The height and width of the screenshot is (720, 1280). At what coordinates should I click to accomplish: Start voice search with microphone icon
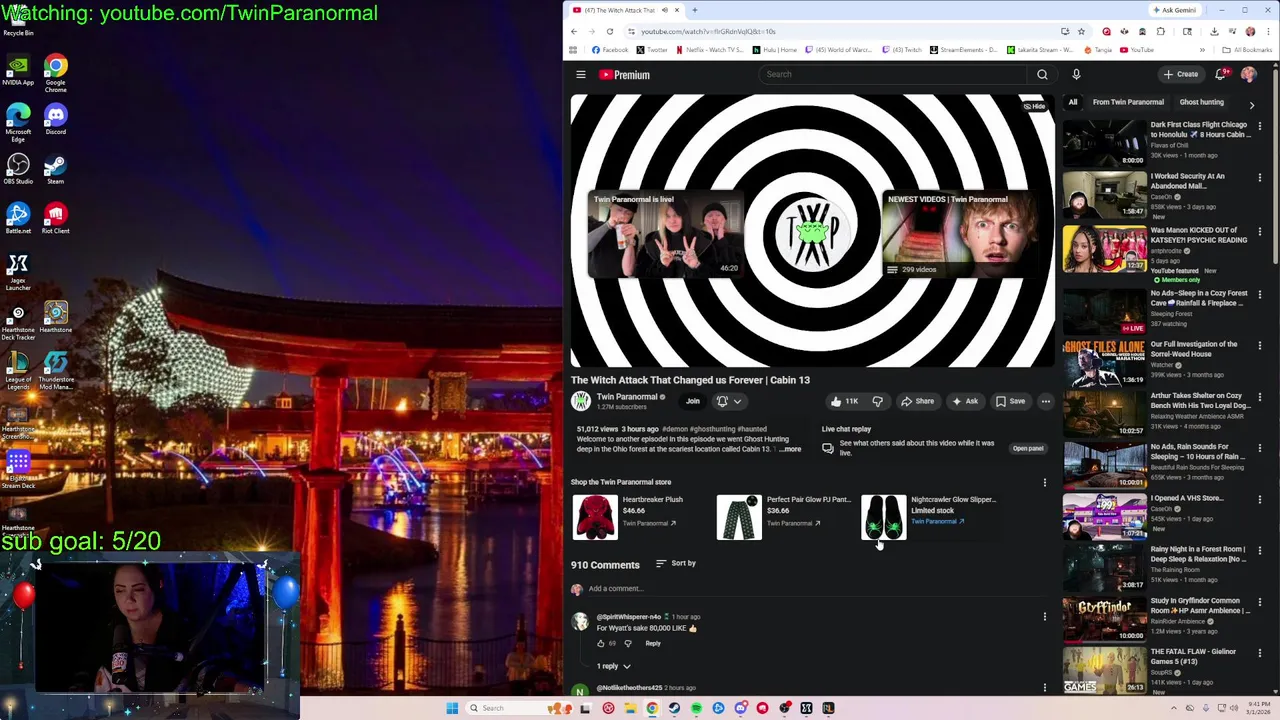coord(1076,74)
